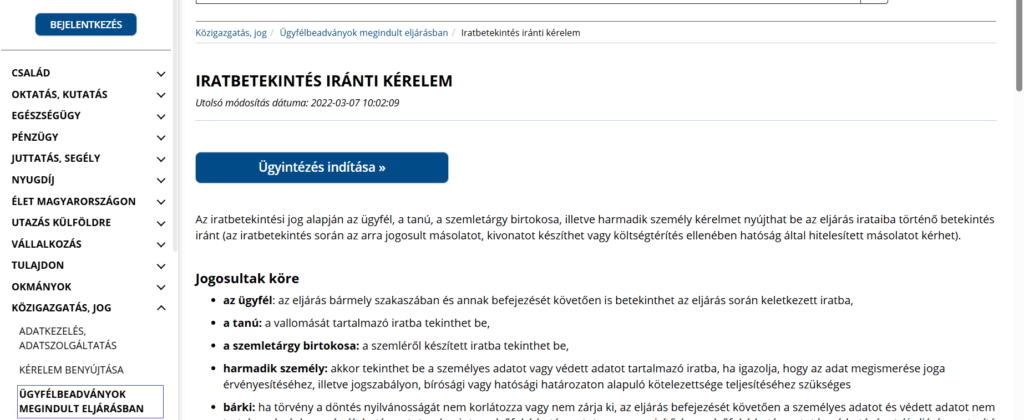Click the paragraph starting 'Az iratbetekintési jog alapján'
The width and height of the screenshot is (1024, 420).
click(x=594, y=227)
